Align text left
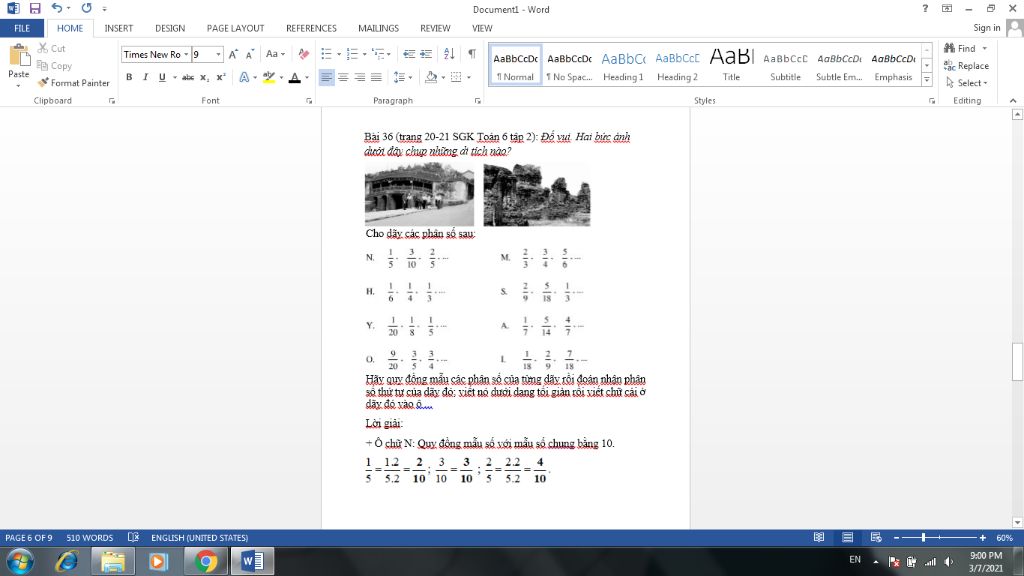 [x=327, y=77]
